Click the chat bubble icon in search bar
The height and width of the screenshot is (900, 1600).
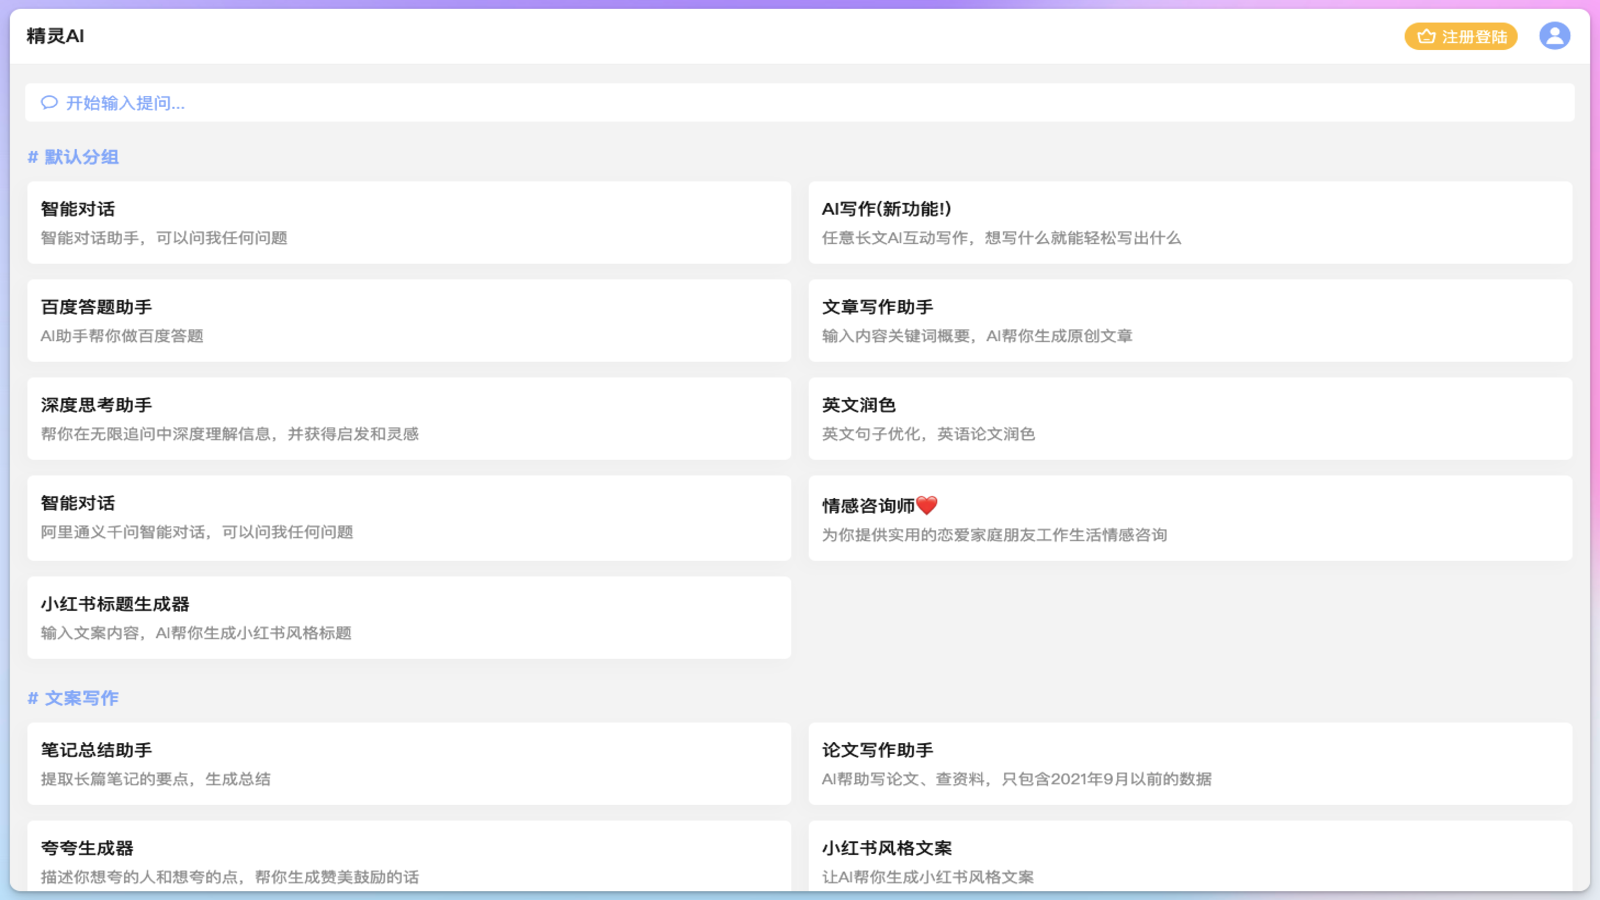coord(49,103)
